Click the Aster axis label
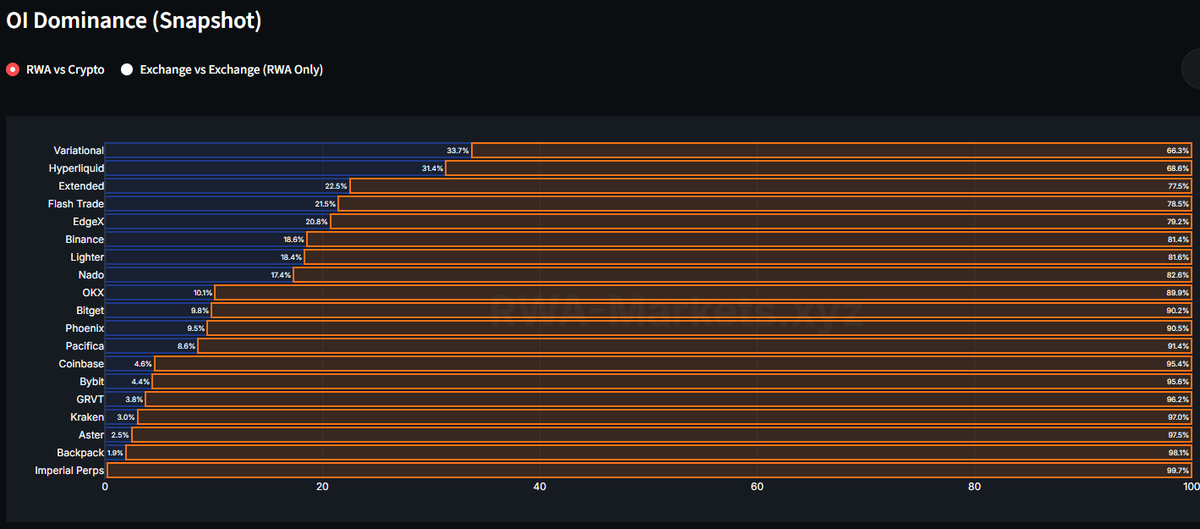Viewport: 1200px width, 529px height. click(91, 435)
